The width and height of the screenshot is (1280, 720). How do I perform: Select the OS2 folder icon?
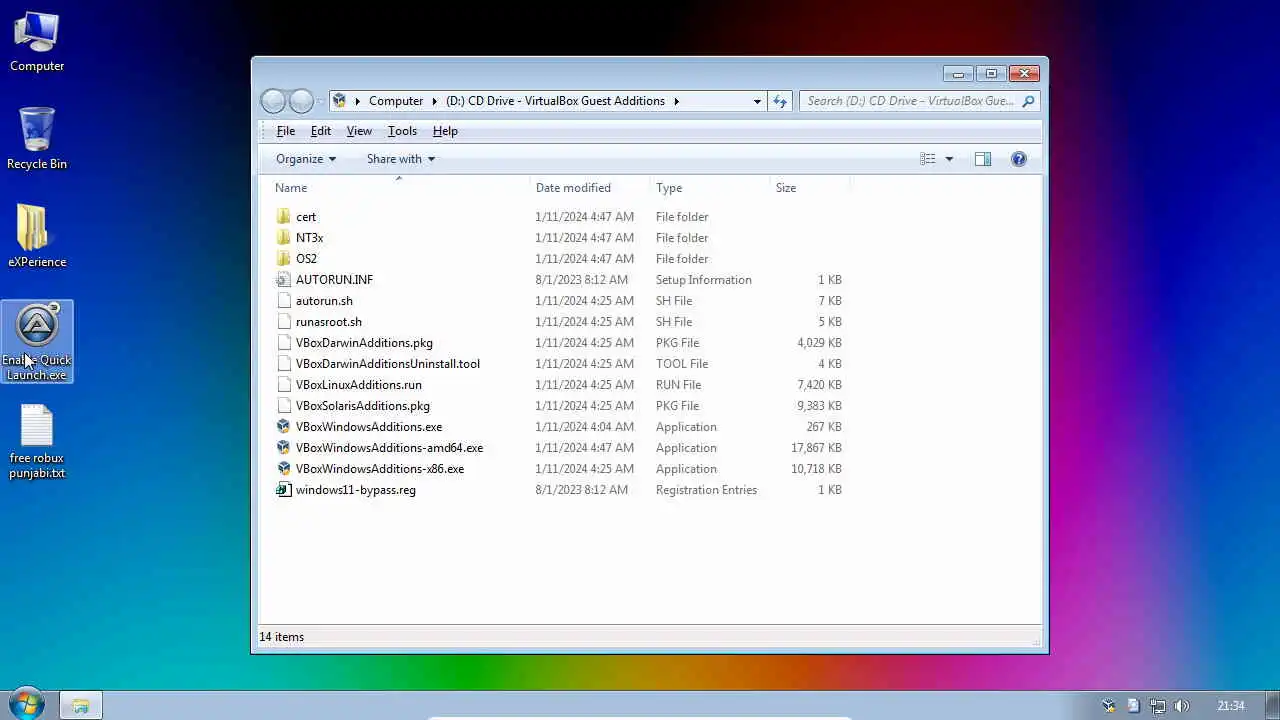(284, 259)
